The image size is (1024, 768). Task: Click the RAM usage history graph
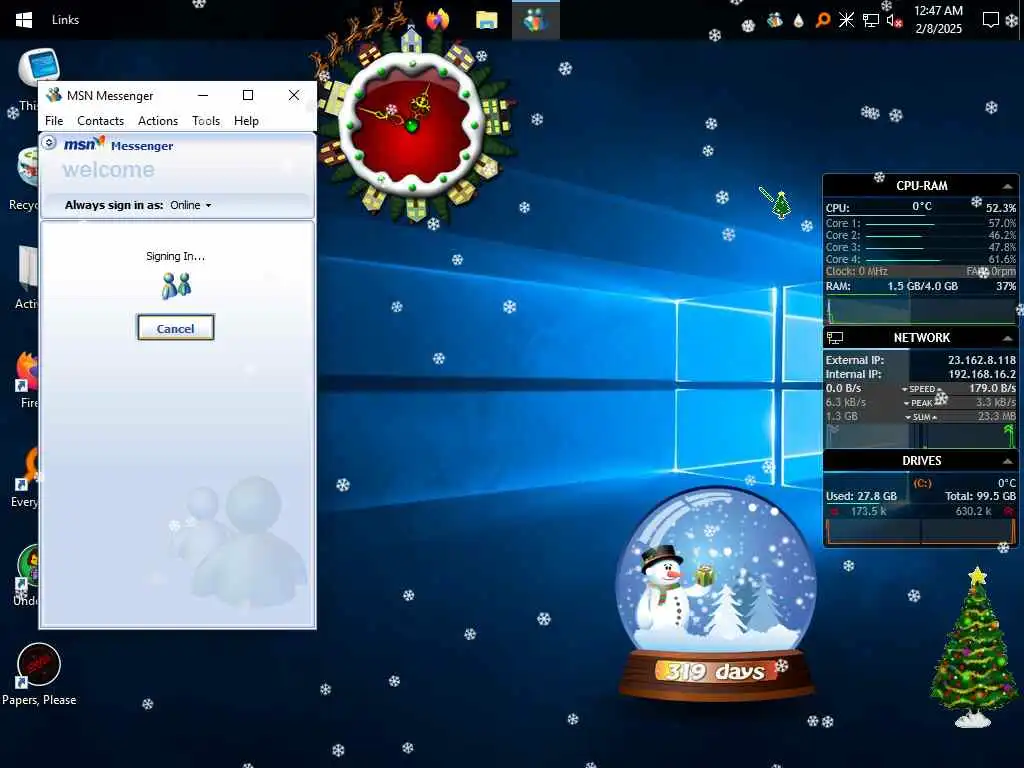click(x=921, y=311)
